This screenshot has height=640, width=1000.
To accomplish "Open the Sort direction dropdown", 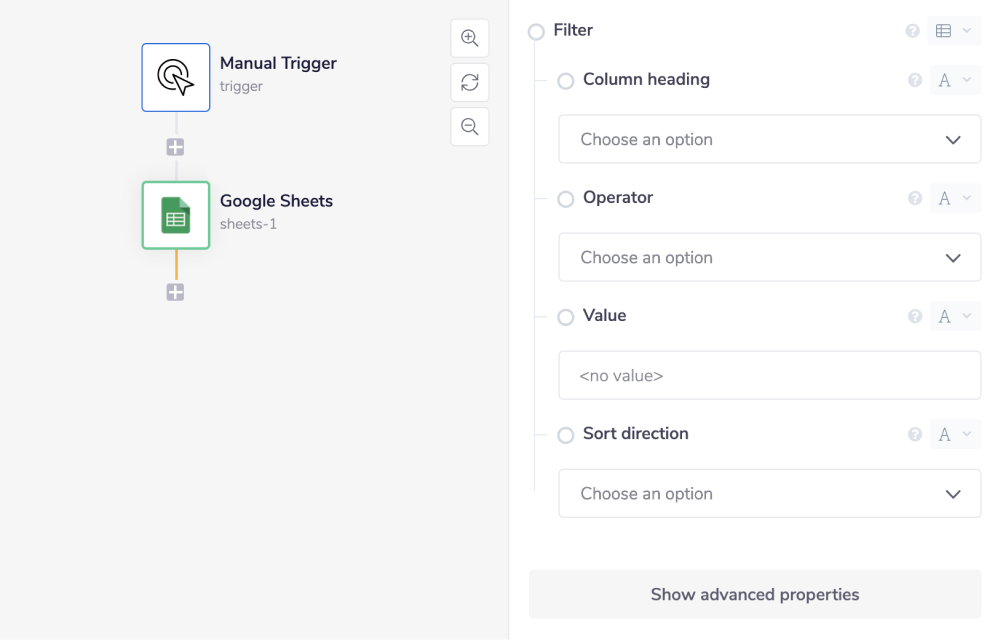I will point(769,493).
